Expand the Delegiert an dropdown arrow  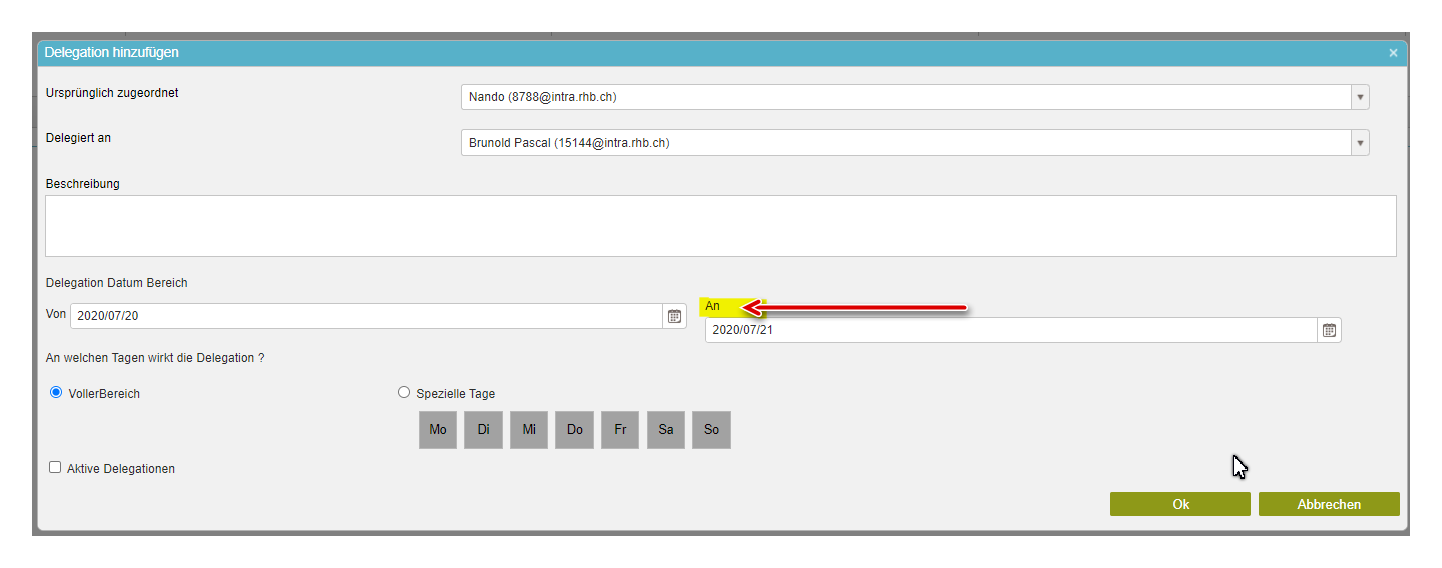1359,143
